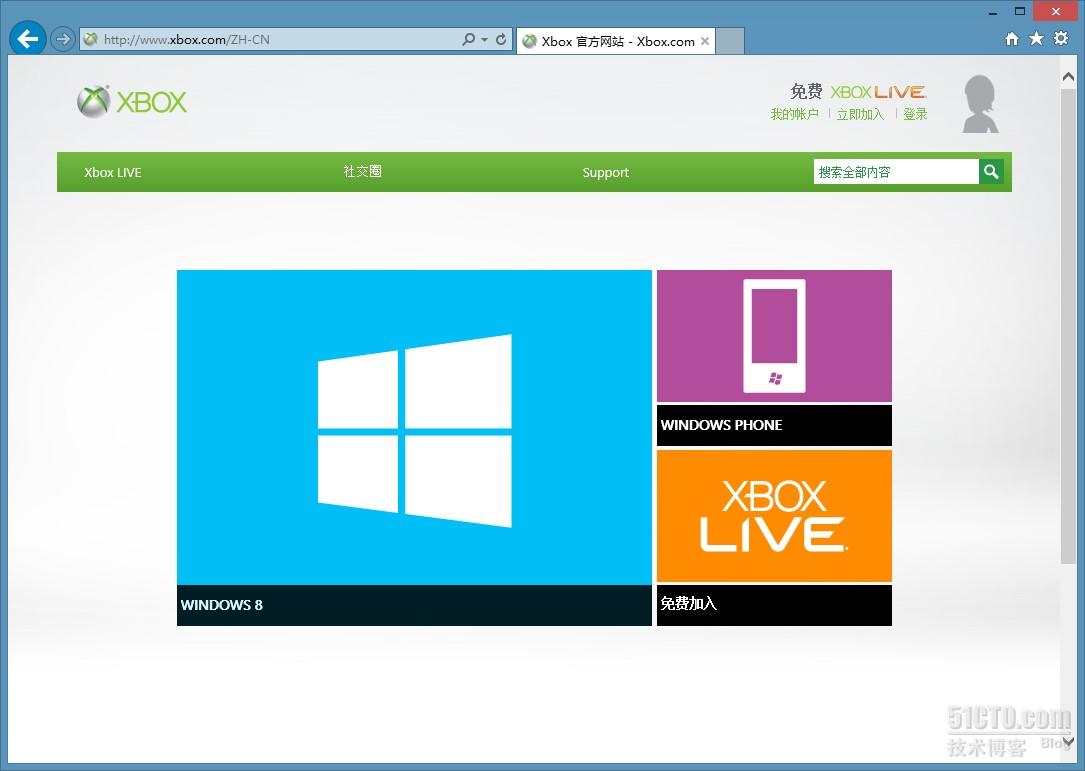Screen dimensions: 1085x771
Task: Open the Support menu item
Action: (605, 172)
